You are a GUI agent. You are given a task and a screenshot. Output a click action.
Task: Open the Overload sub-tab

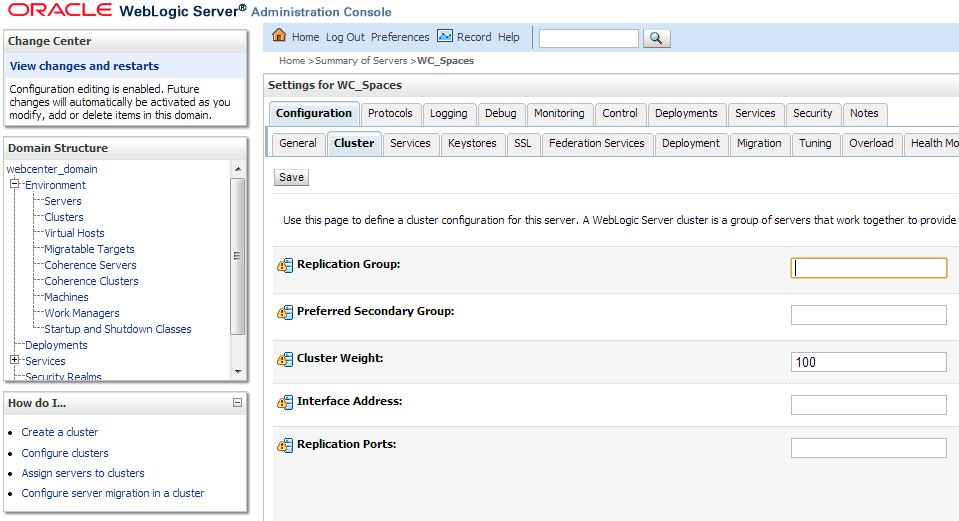tap(872, 144)
